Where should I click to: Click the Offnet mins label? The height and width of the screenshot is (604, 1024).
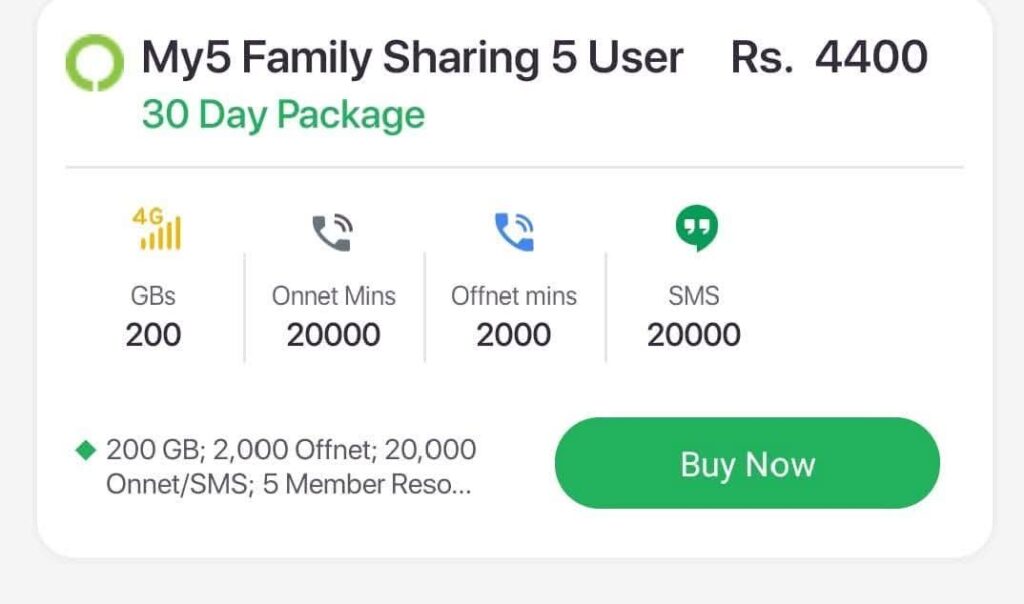coord(514,296)
